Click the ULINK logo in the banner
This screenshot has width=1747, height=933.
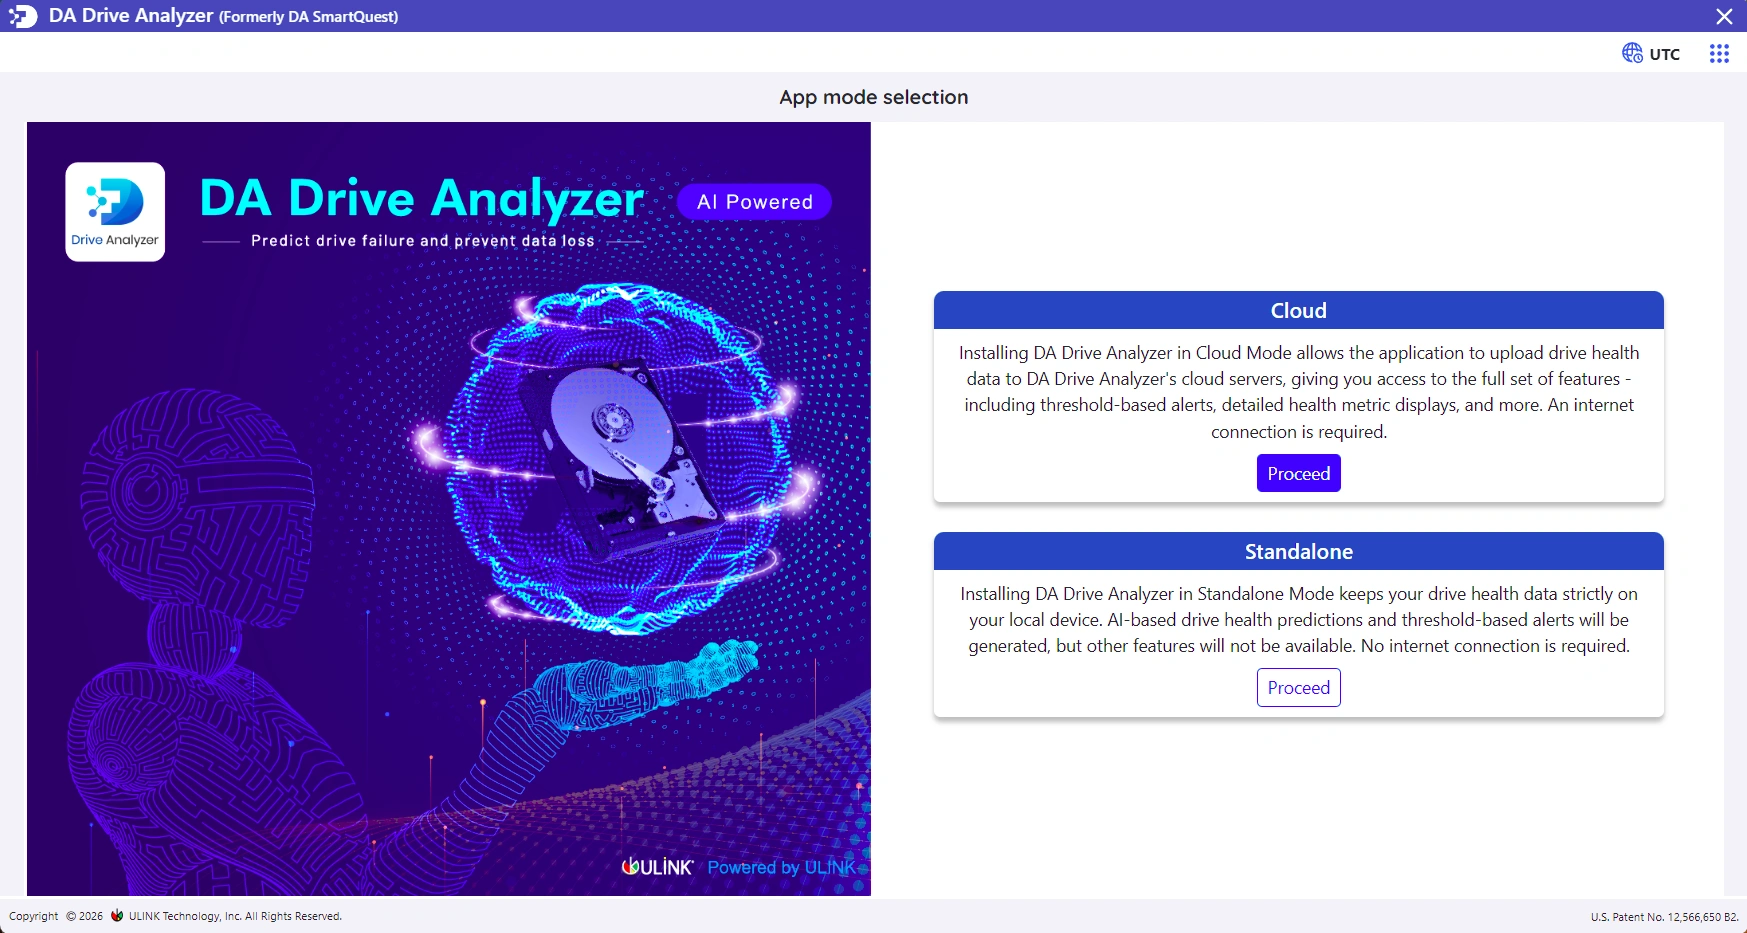click(x=657, y=867)
